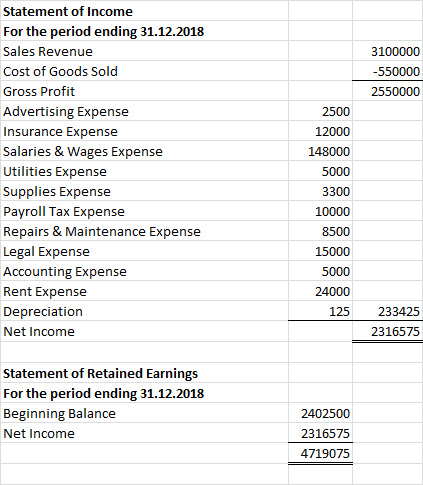The height and width of the screenshot is (485, 423).
Task: Click the Accounting Expense label
Action: click(65, 272)
